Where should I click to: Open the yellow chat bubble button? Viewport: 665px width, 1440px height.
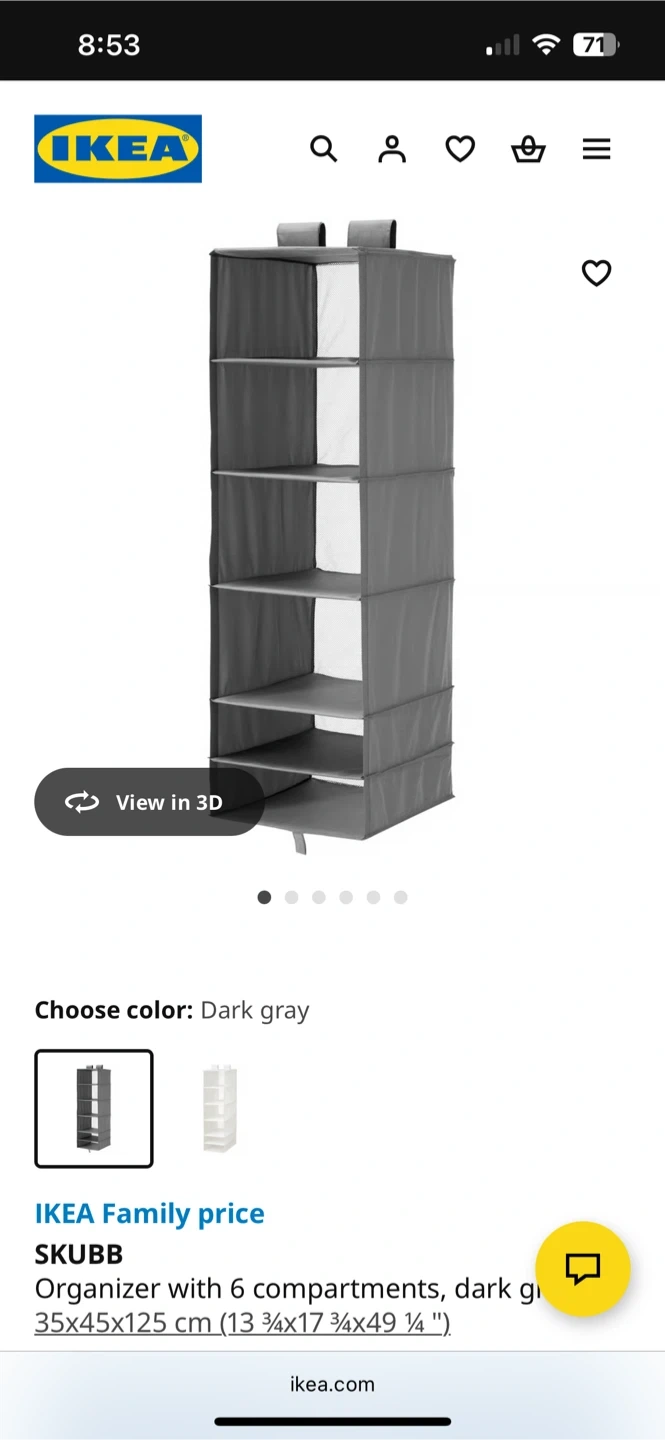(583, 1269)
